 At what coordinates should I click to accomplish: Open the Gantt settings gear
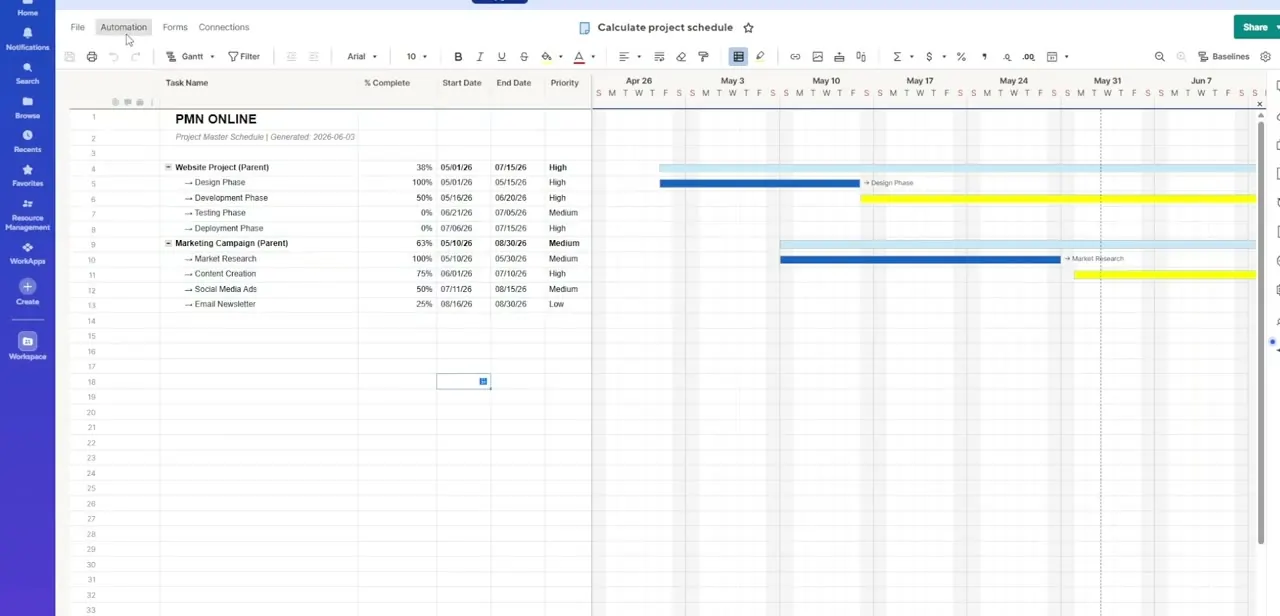(1266, 57)
